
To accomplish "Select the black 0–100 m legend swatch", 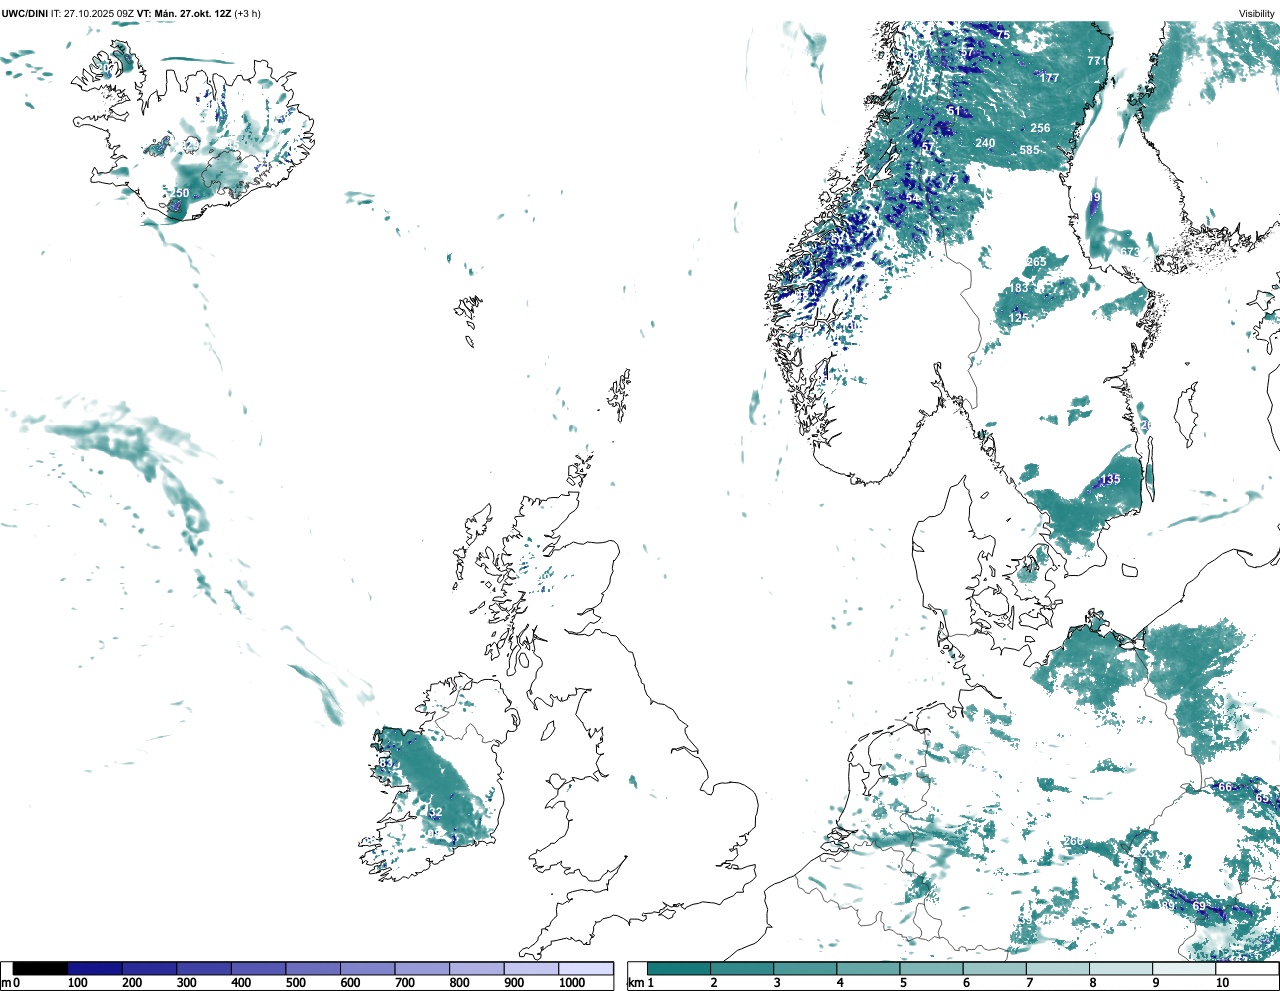I will pyautogui.click(x=41, y=968).
